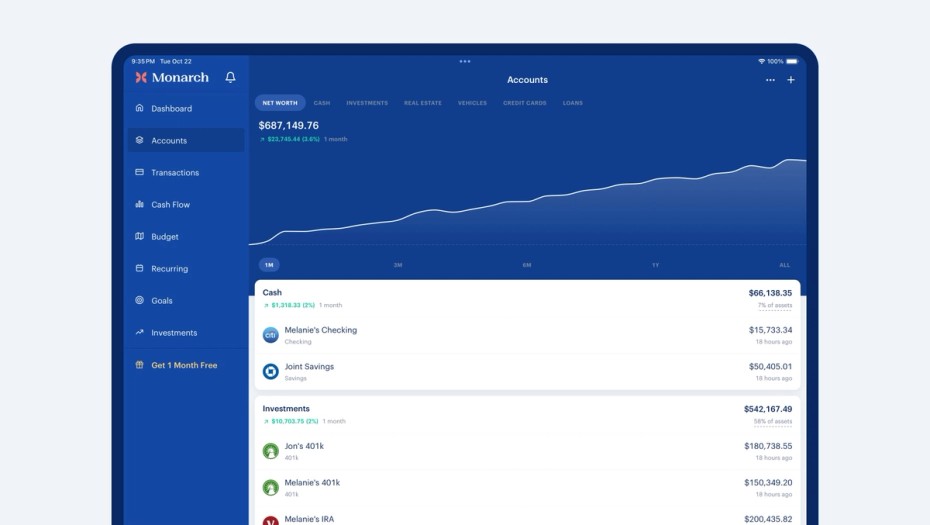Click the Wi-Fi status icon
Image resolution: width=930 pixels, height=525 pixels.
tap(762, 61)
